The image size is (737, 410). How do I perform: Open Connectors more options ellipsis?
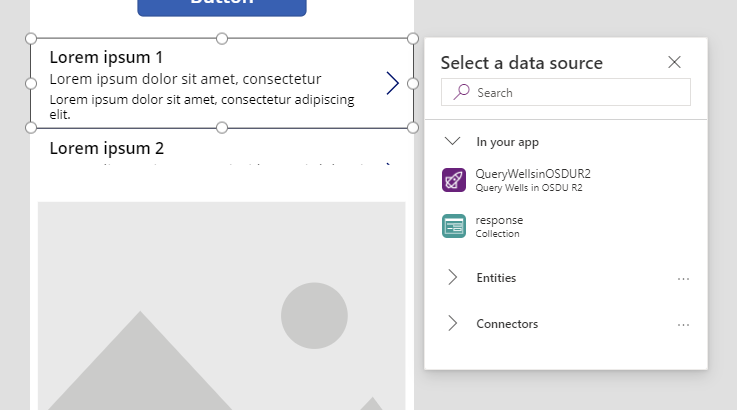click(683, 325)
